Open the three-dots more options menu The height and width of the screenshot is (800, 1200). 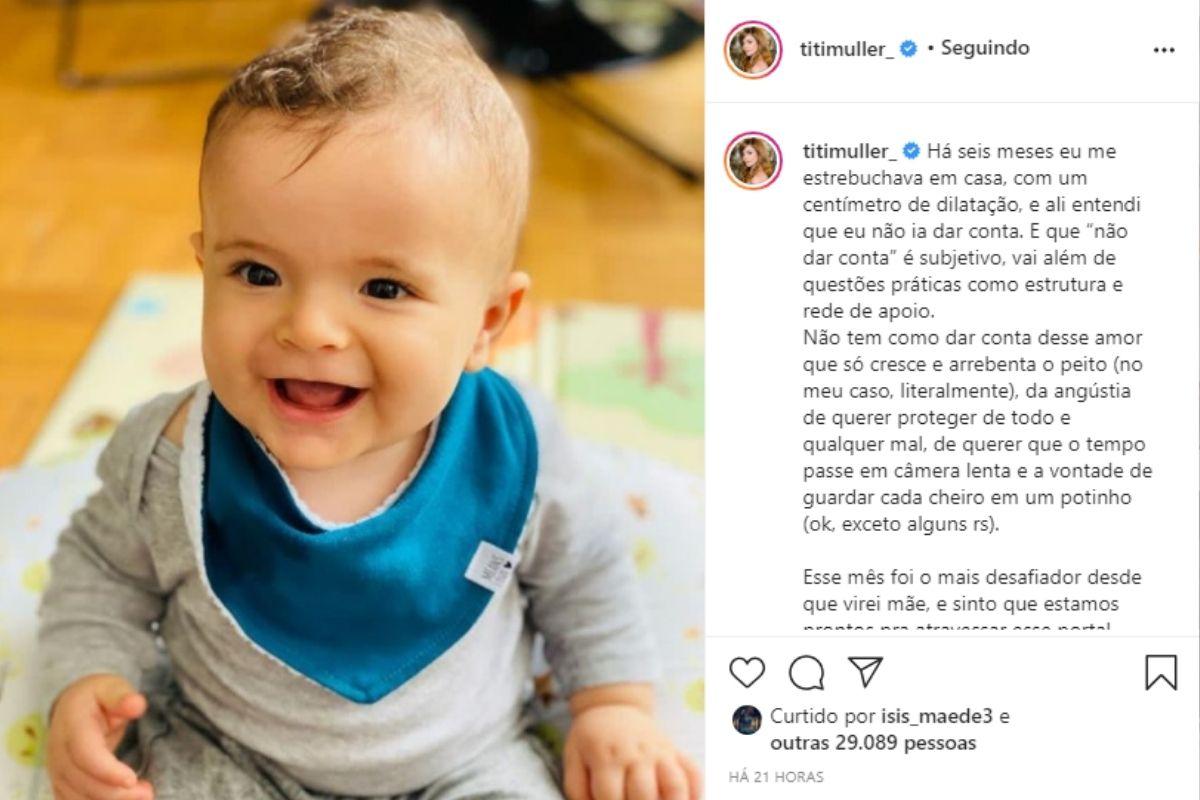pos(1164,50)
